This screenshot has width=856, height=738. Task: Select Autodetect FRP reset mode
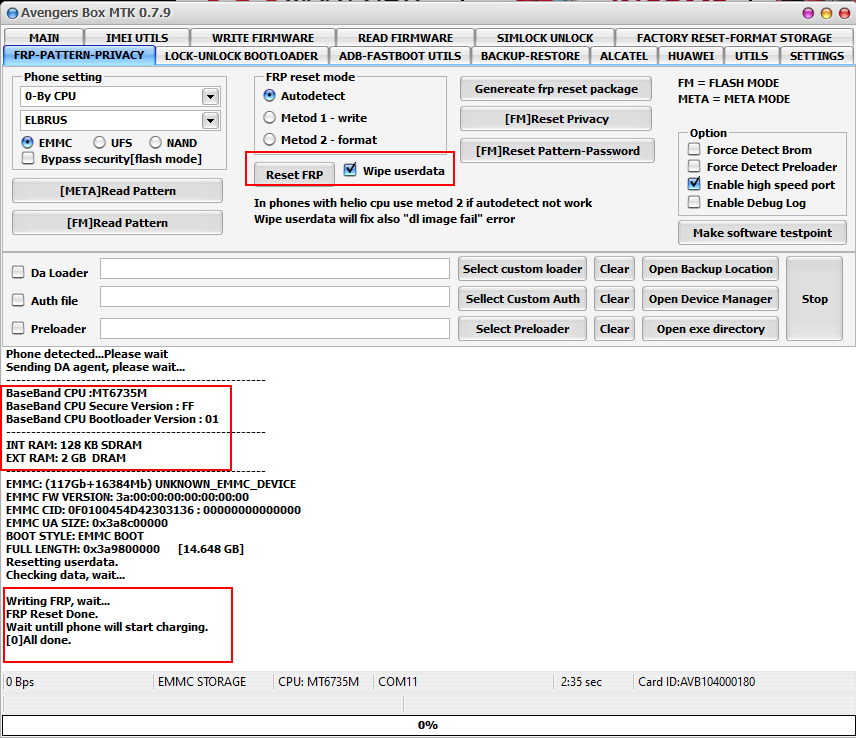[270, 96]
